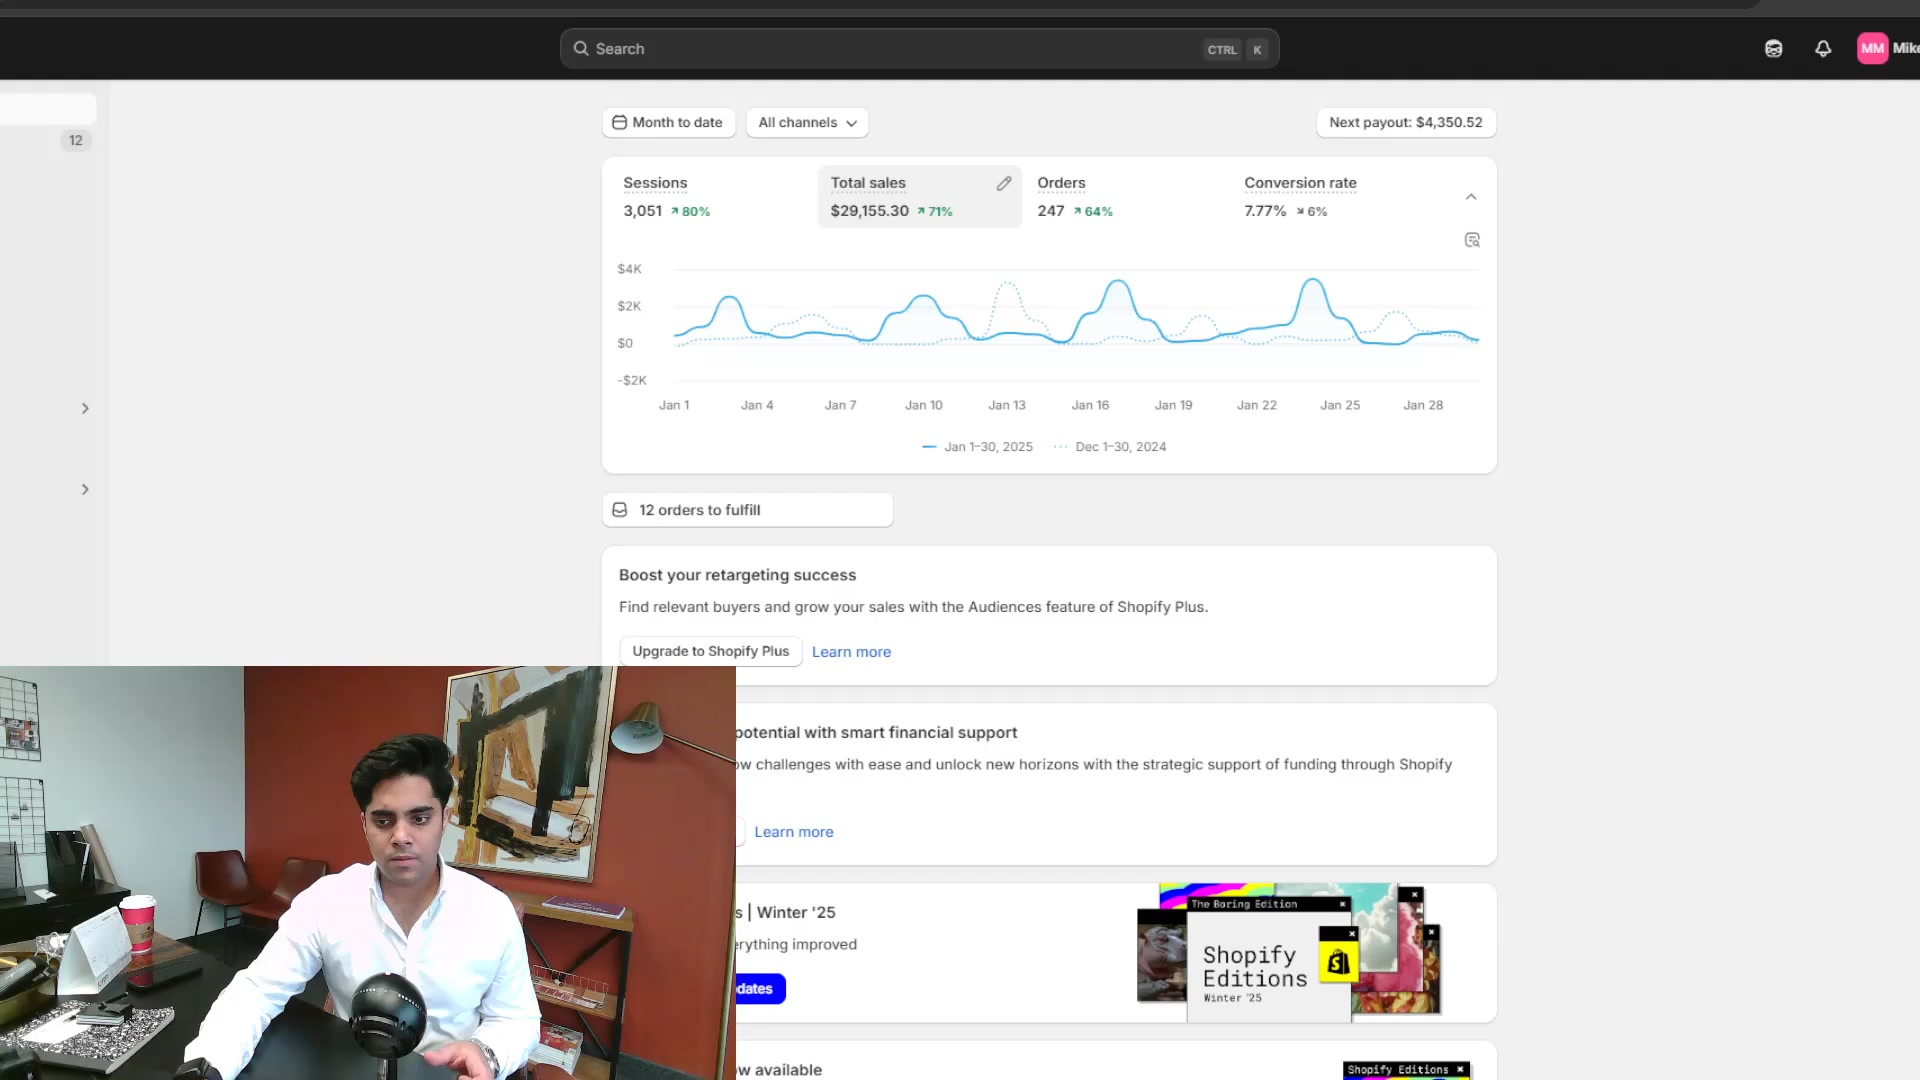The image size is (1920, 1080).
Task: Click Upgrade to Shopify Plus
Action: point(710,651)
